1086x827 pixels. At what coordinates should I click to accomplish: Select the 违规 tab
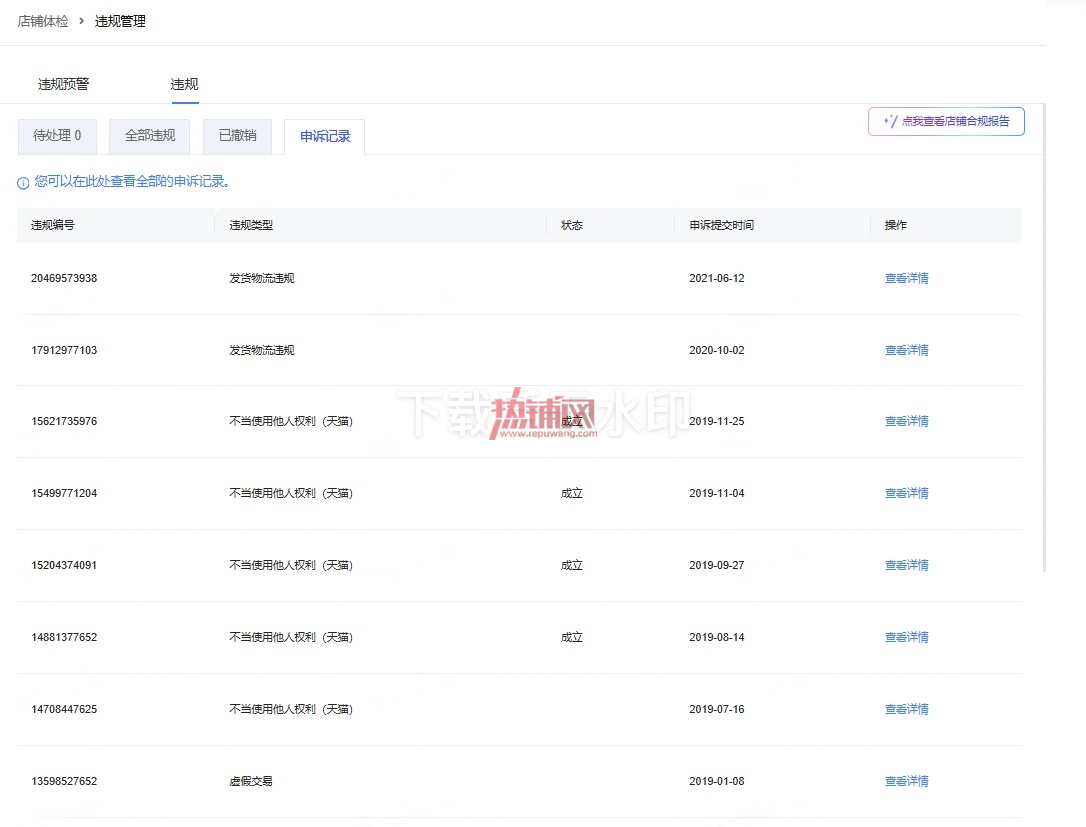(x=184, y=84)
